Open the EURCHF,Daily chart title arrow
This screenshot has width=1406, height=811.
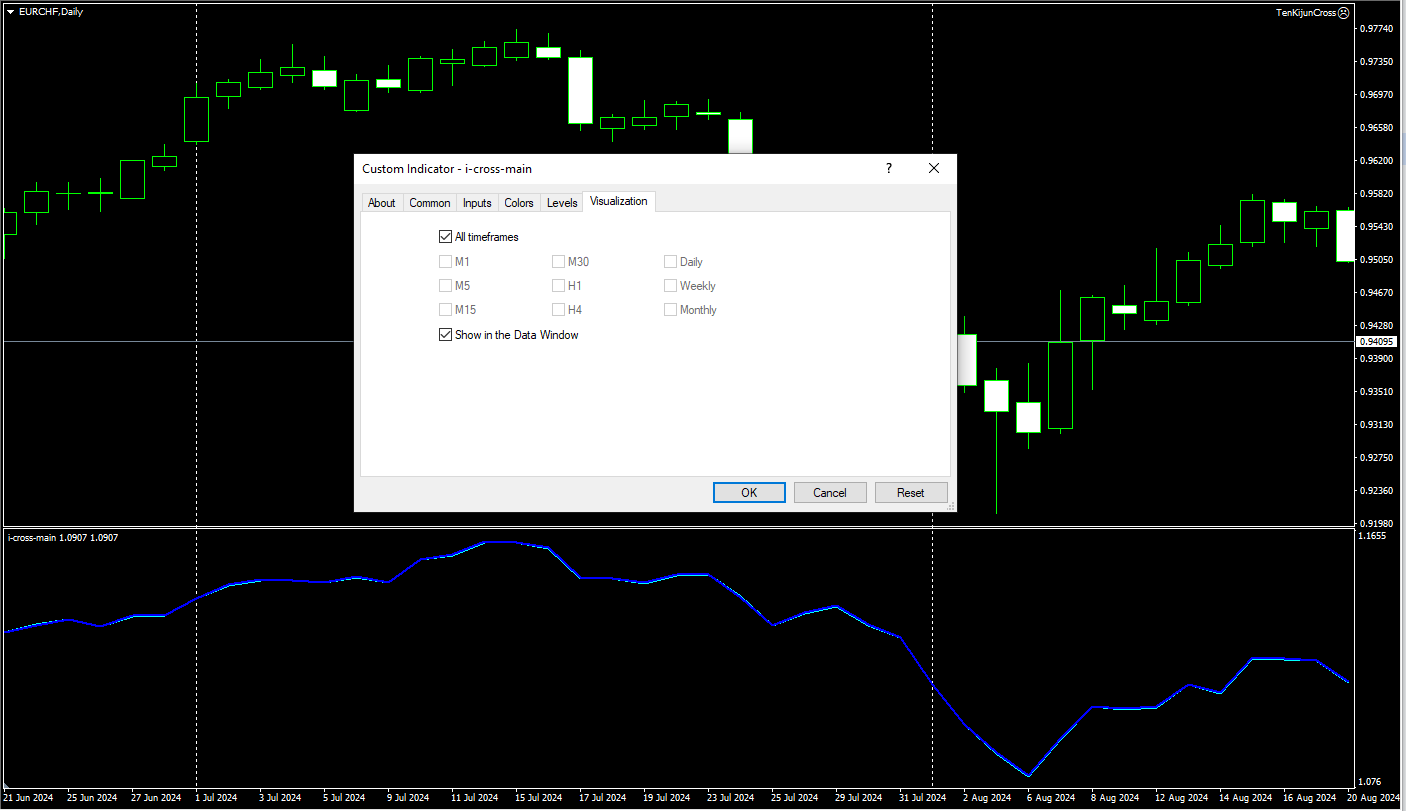tap(11, 12)
